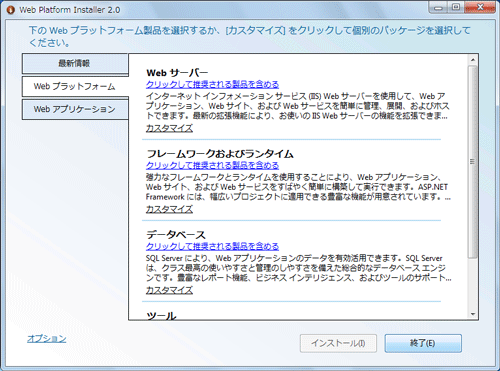Viewport: 500px width, 371px height.
Task: Include recommended products under フレームワークおよびランタイム
Action: [x=212, y=165]
